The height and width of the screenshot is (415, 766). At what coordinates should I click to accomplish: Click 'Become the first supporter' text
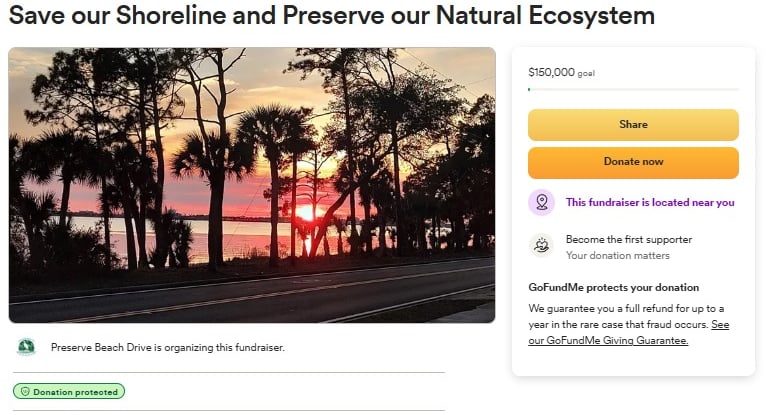[629, 240]
